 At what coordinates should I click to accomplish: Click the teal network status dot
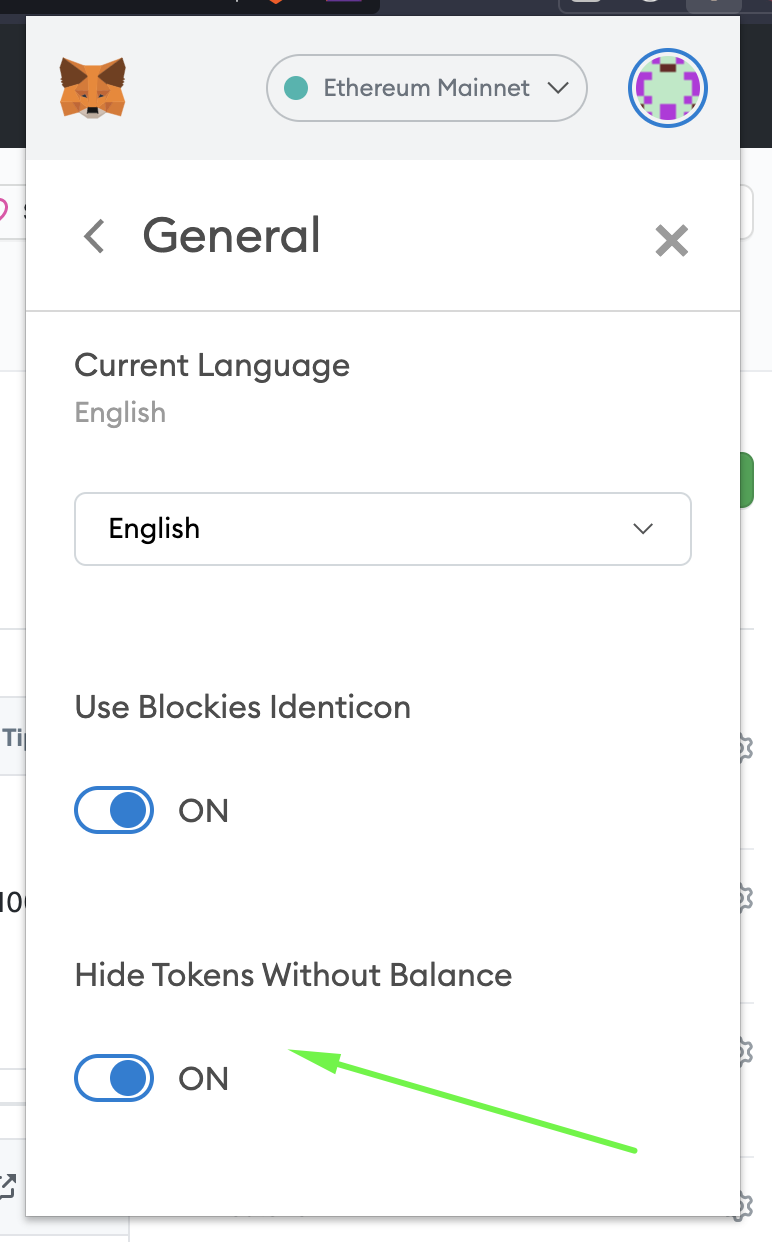click(x=295, y=88)
